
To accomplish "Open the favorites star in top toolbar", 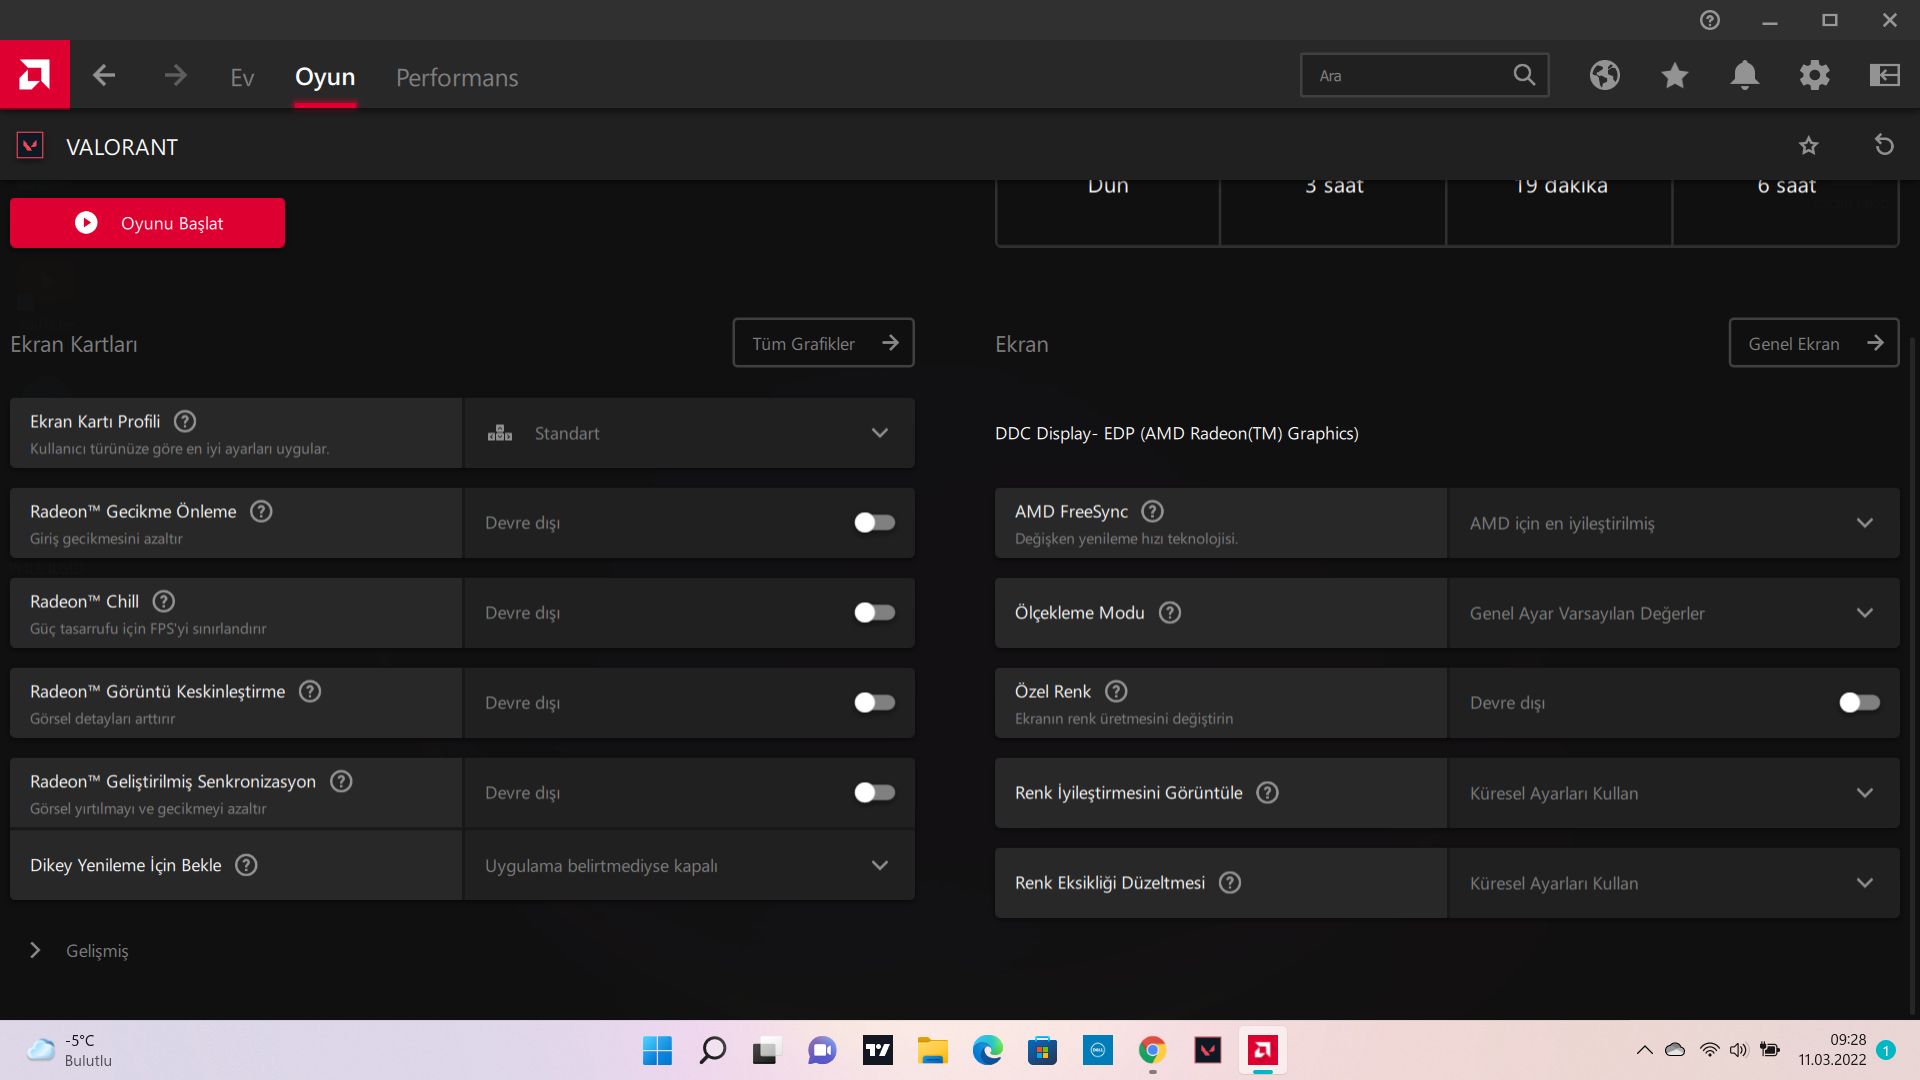I will coord(1675,75).
